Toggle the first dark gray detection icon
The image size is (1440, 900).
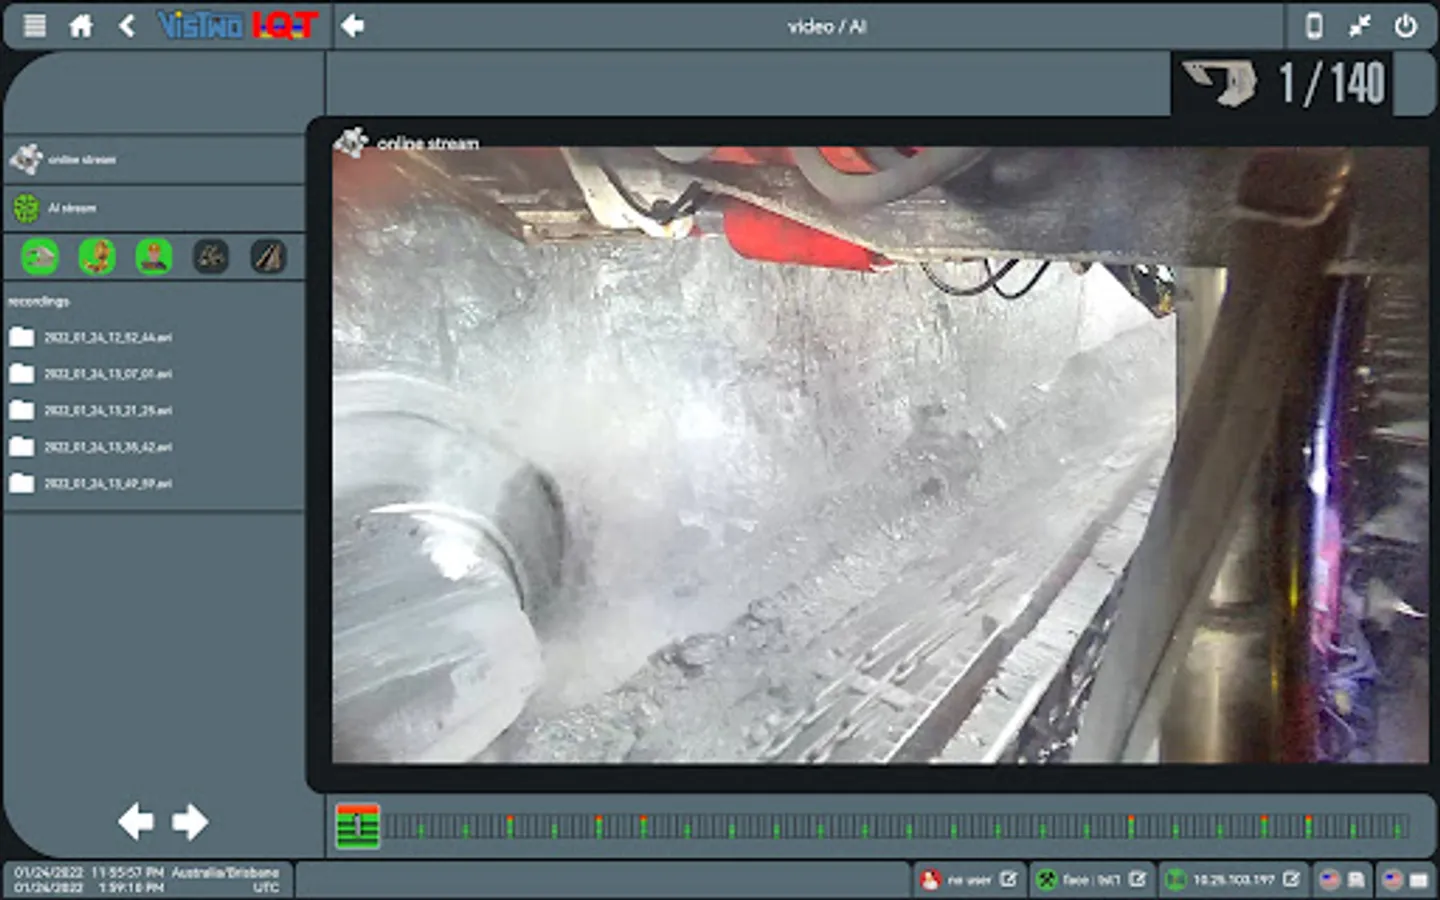tap(211, 257)
